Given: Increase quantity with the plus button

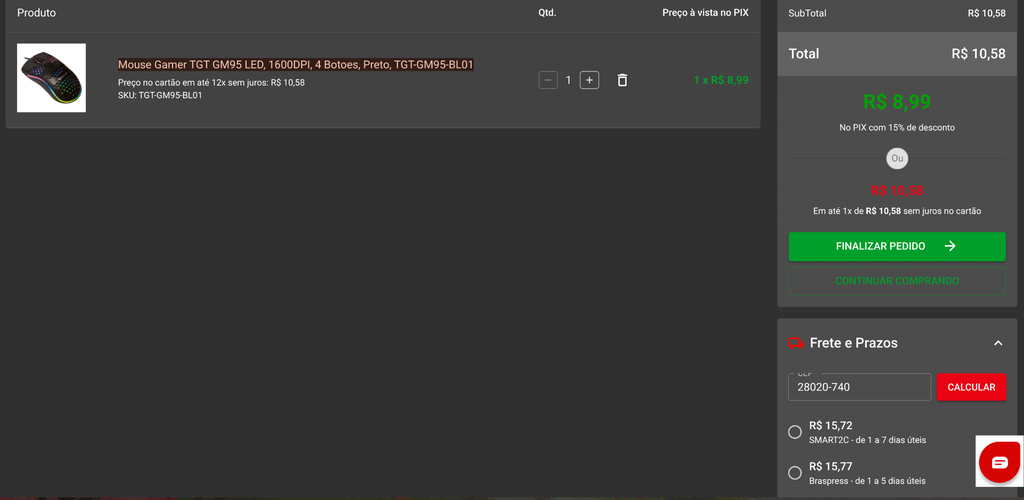Looking at the screenshot, I should [589, 80].
